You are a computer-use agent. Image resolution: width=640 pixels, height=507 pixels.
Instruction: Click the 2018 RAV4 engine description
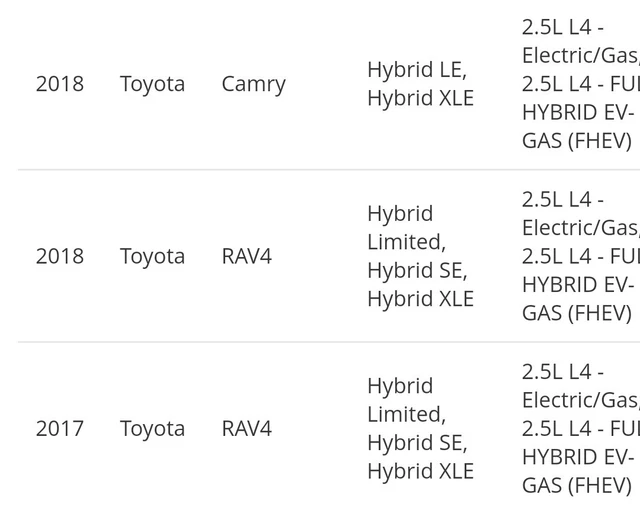coord(581,256)
